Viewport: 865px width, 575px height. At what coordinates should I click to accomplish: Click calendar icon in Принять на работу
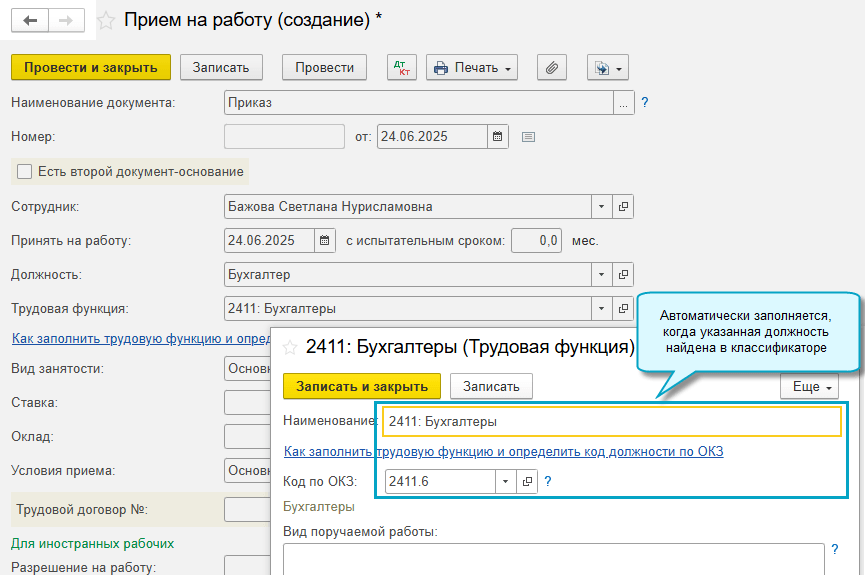pos(325,241)
